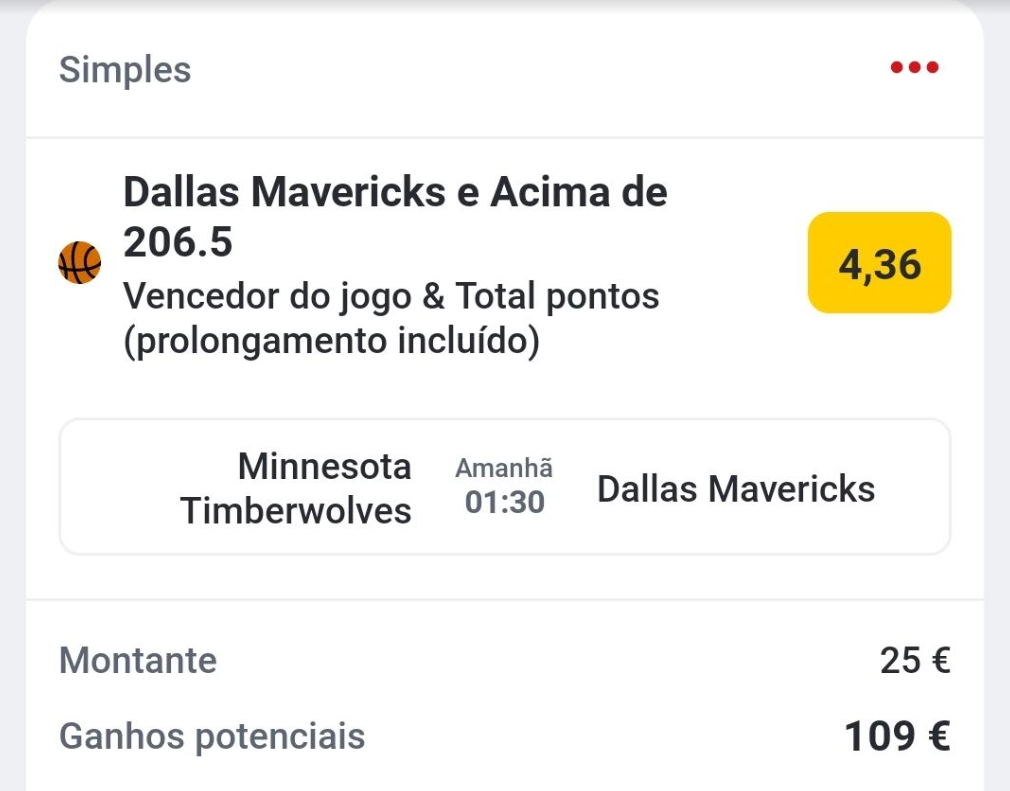
Task: Edit the 25 € stake amount
Action: [x=914, y=660]
